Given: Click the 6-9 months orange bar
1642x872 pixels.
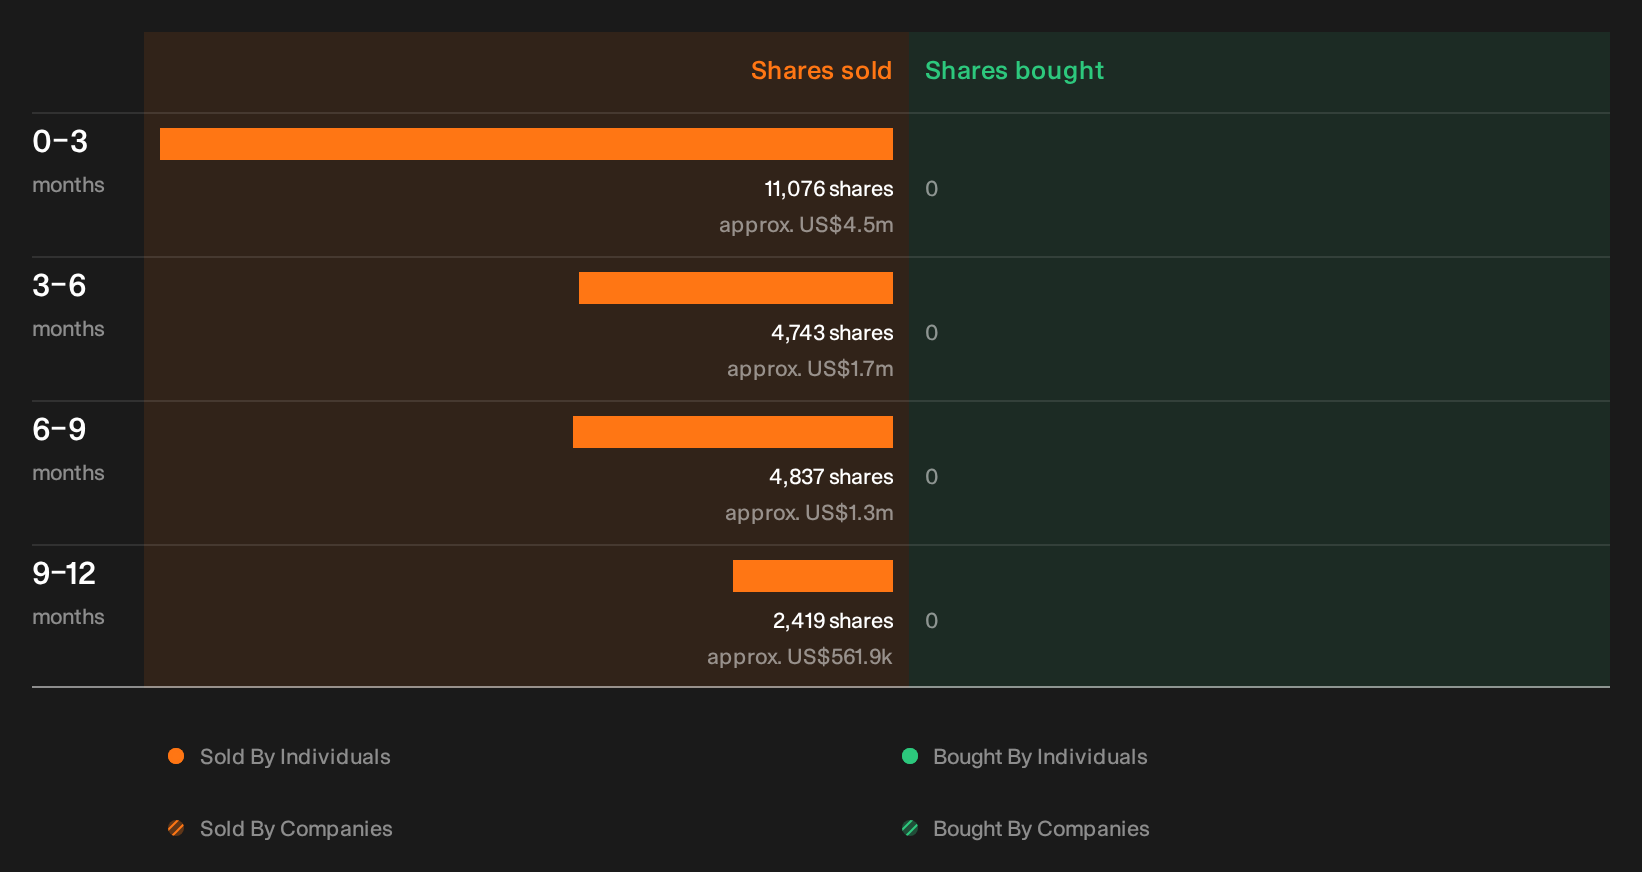Looking at the screenshot, I should pyautogui.click(x=733, y=432).
